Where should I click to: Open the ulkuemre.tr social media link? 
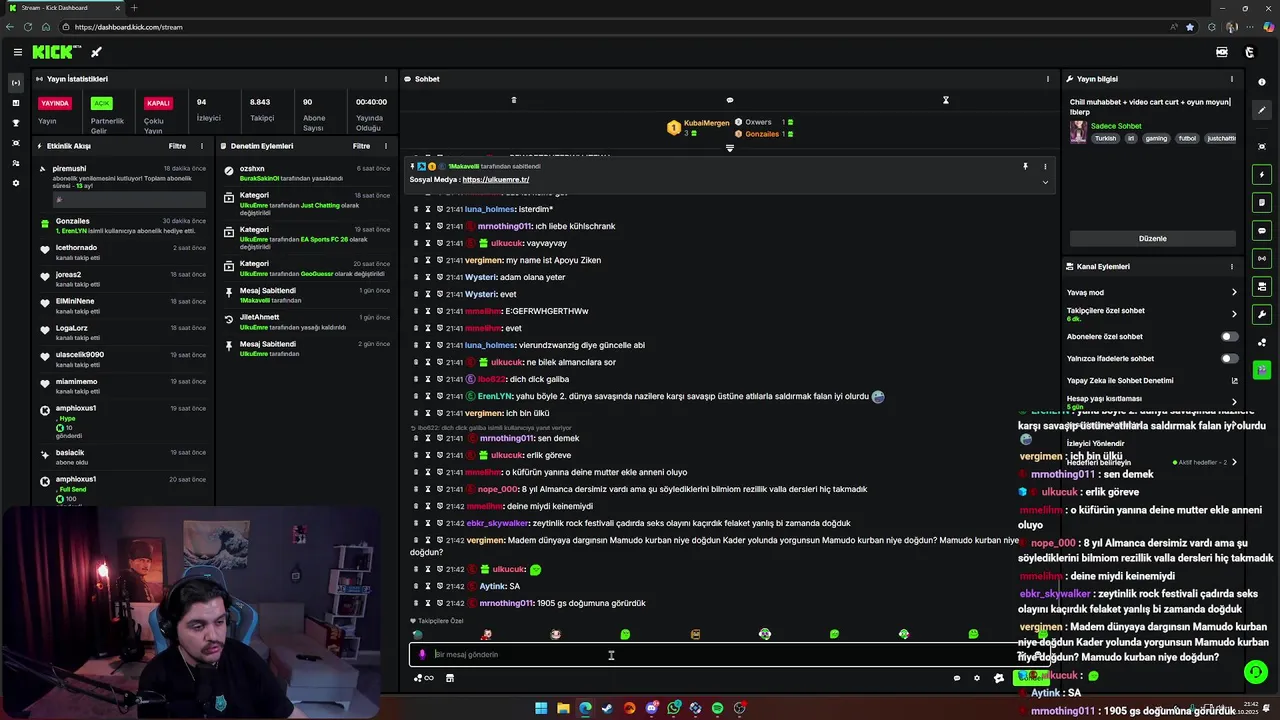(x=496, y=180)
